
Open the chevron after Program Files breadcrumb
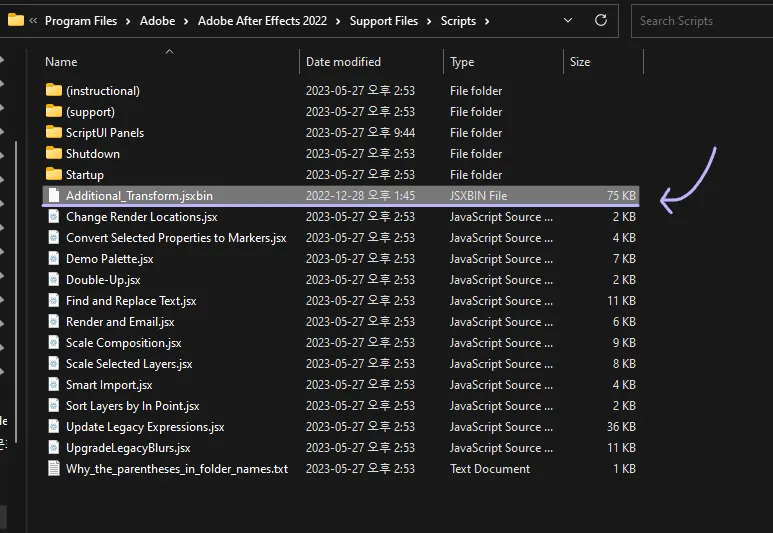(x=128, y=21)
